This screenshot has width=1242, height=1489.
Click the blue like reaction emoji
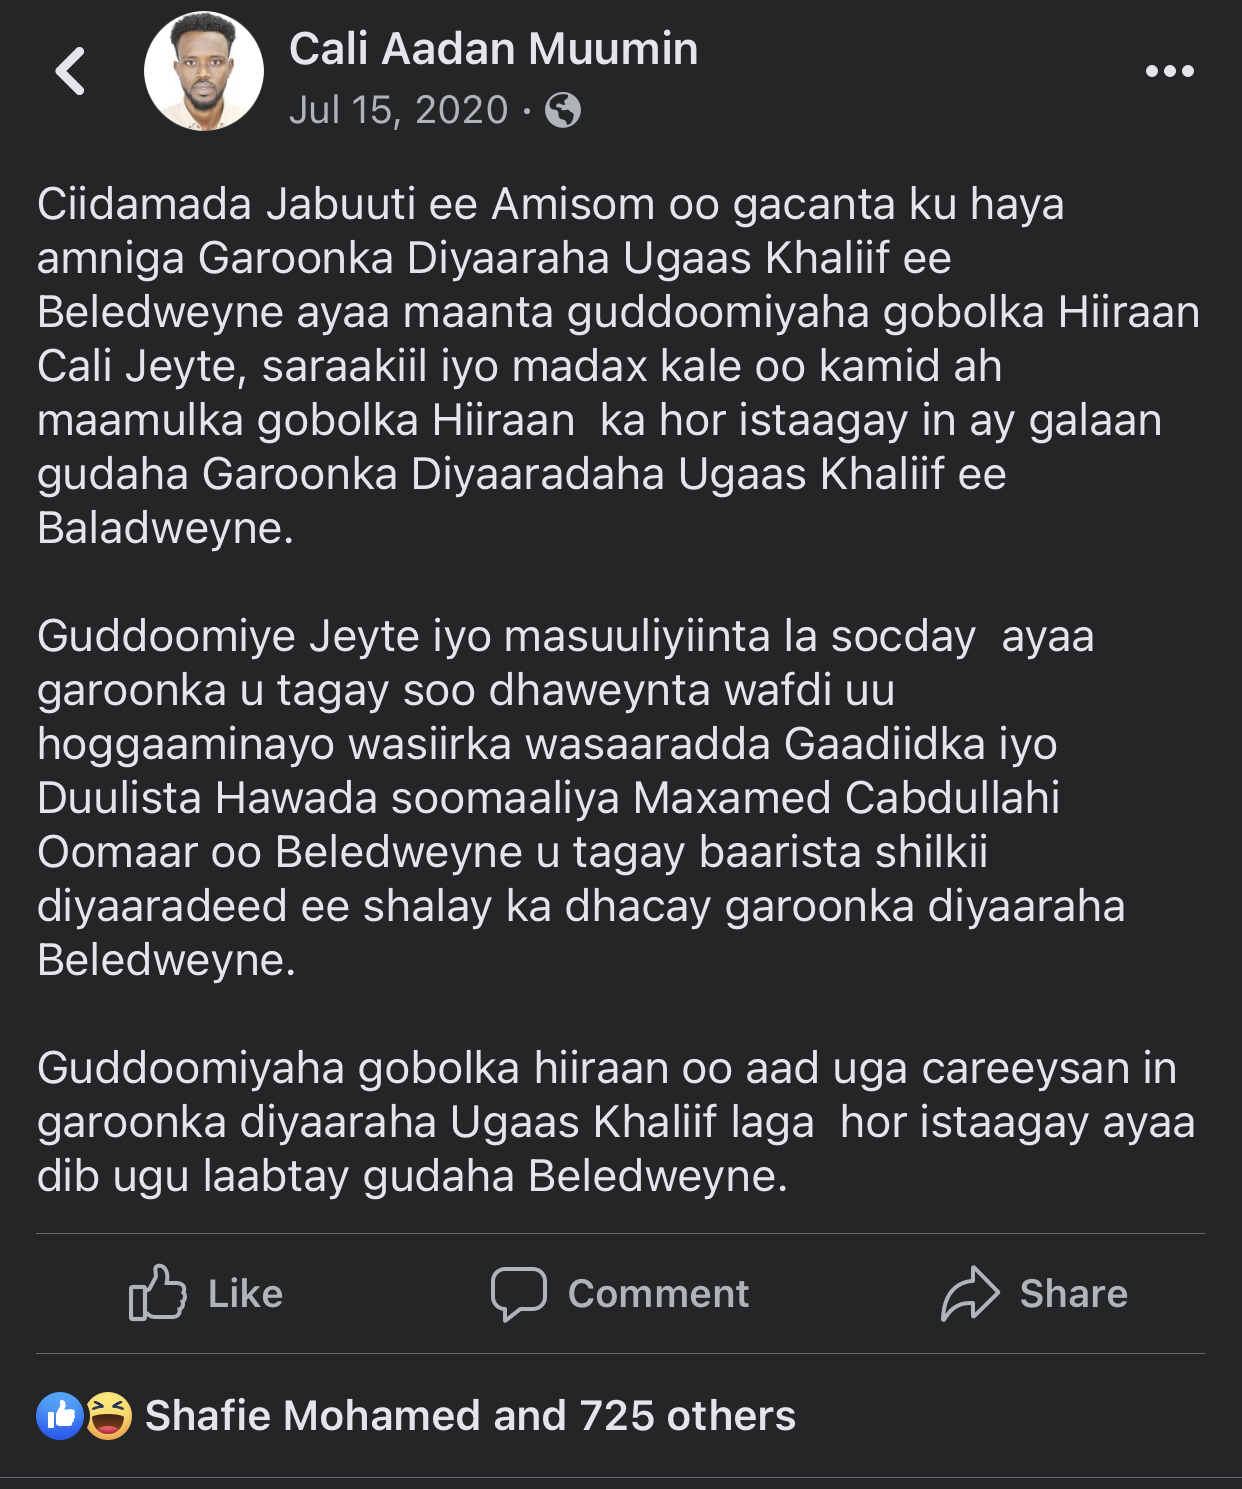pos(60,1416)
